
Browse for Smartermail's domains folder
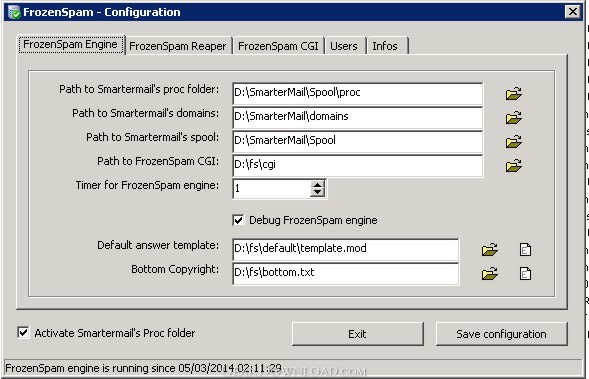[513, 118]
